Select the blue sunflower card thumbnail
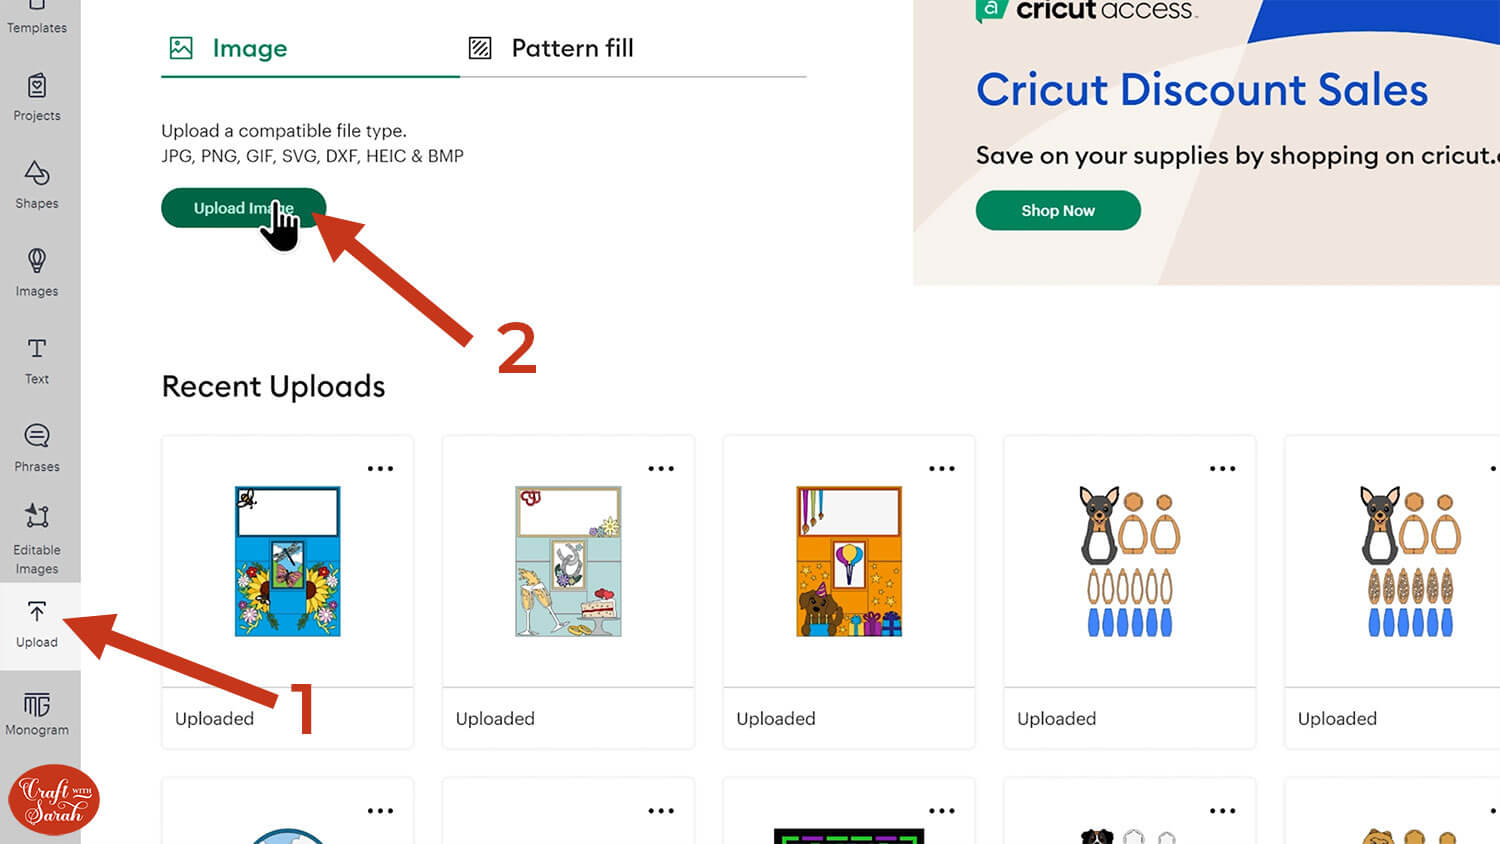1500x844 pixels. click(288, 561)
